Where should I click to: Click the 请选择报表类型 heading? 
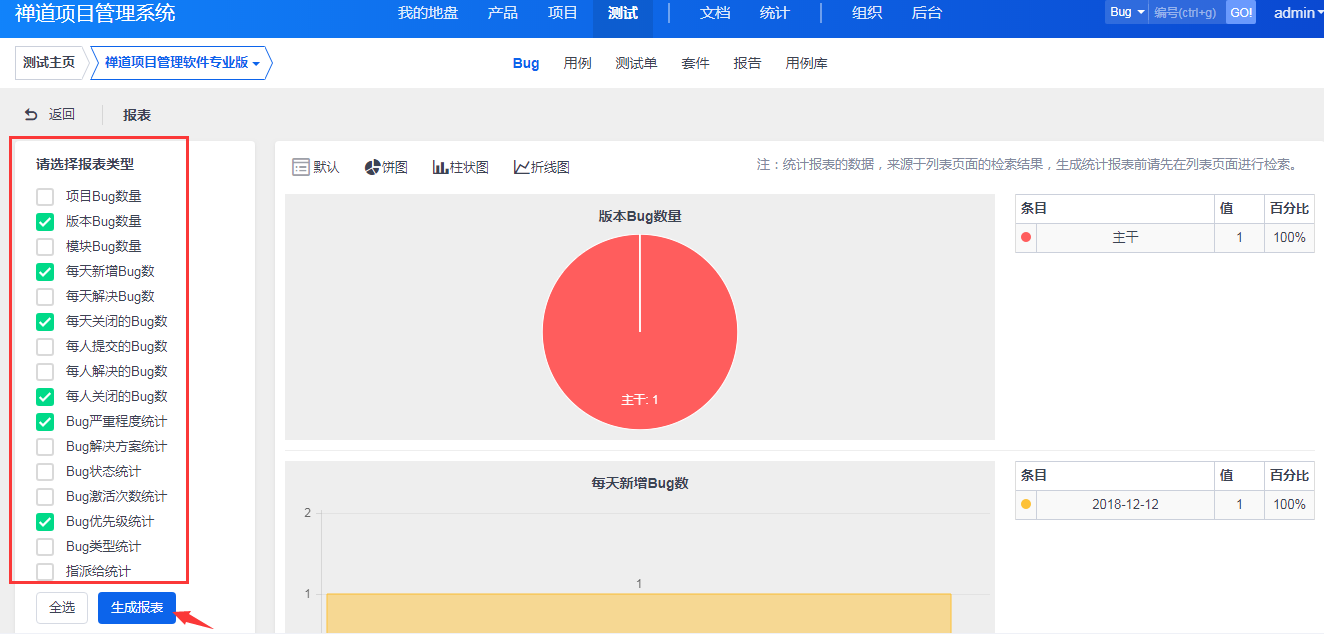coord(85,164)
